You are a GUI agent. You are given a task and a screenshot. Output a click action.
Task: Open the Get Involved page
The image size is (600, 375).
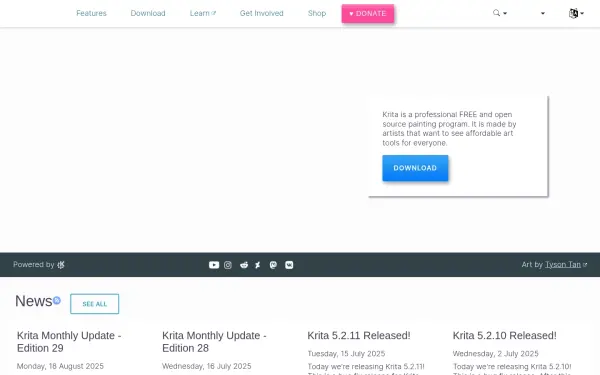coord(262,13)
